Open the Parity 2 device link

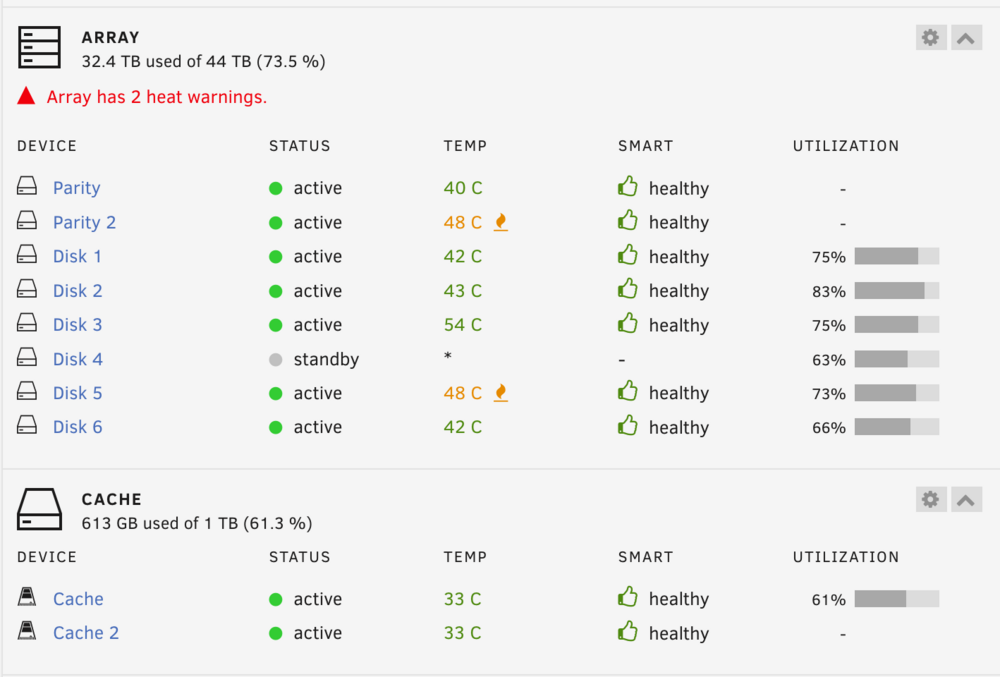point(84,222)
